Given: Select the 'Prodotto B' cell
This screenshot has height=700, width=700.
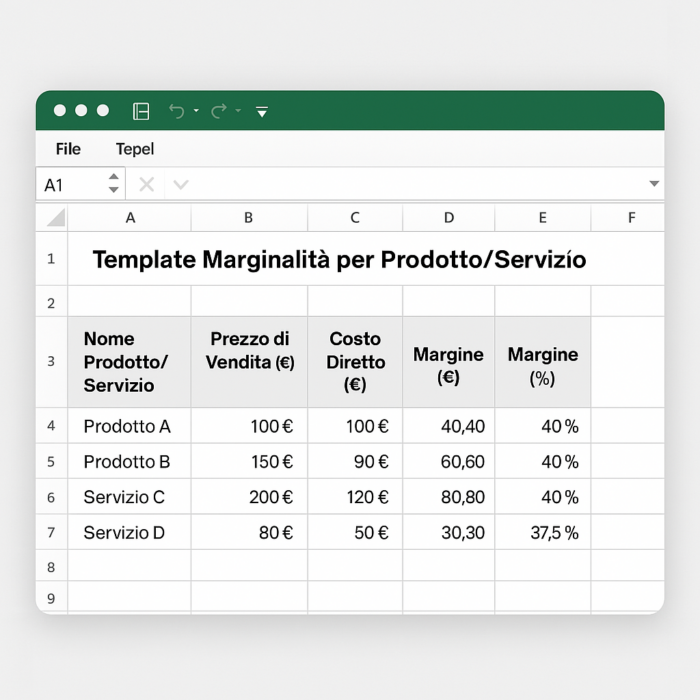Looking at the screenshot, I should click(129, 461).
